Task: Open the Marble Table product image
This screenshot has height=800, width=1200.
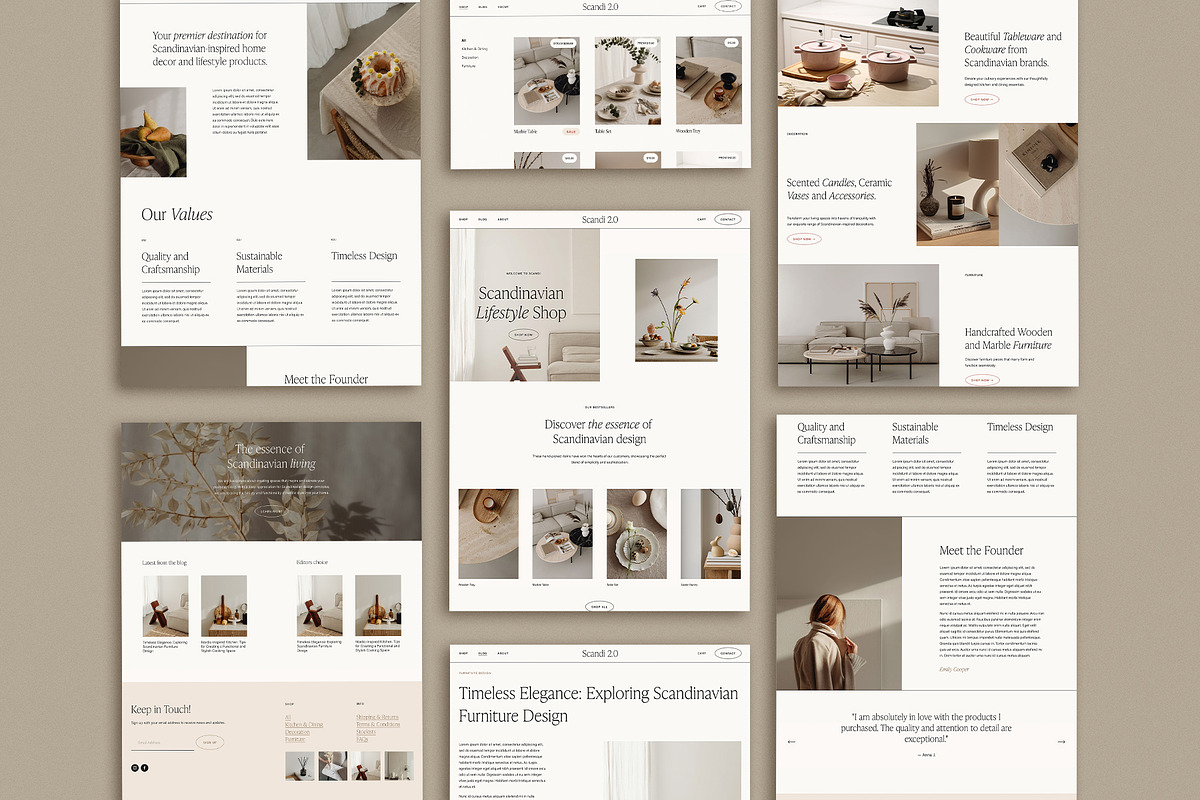Action: tap(546, 81)
